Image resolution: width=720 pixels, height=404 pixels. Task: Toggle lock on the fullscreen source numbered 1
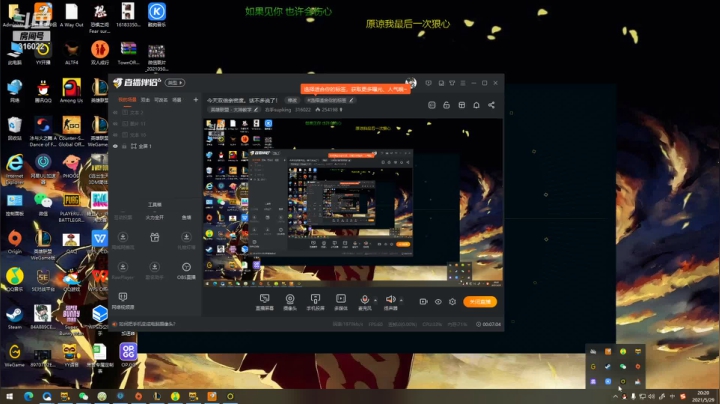pos(124,146)
